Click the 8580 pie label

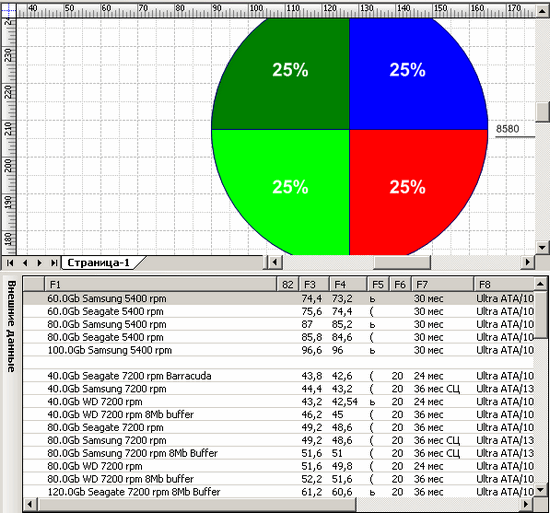coord(507,129)
